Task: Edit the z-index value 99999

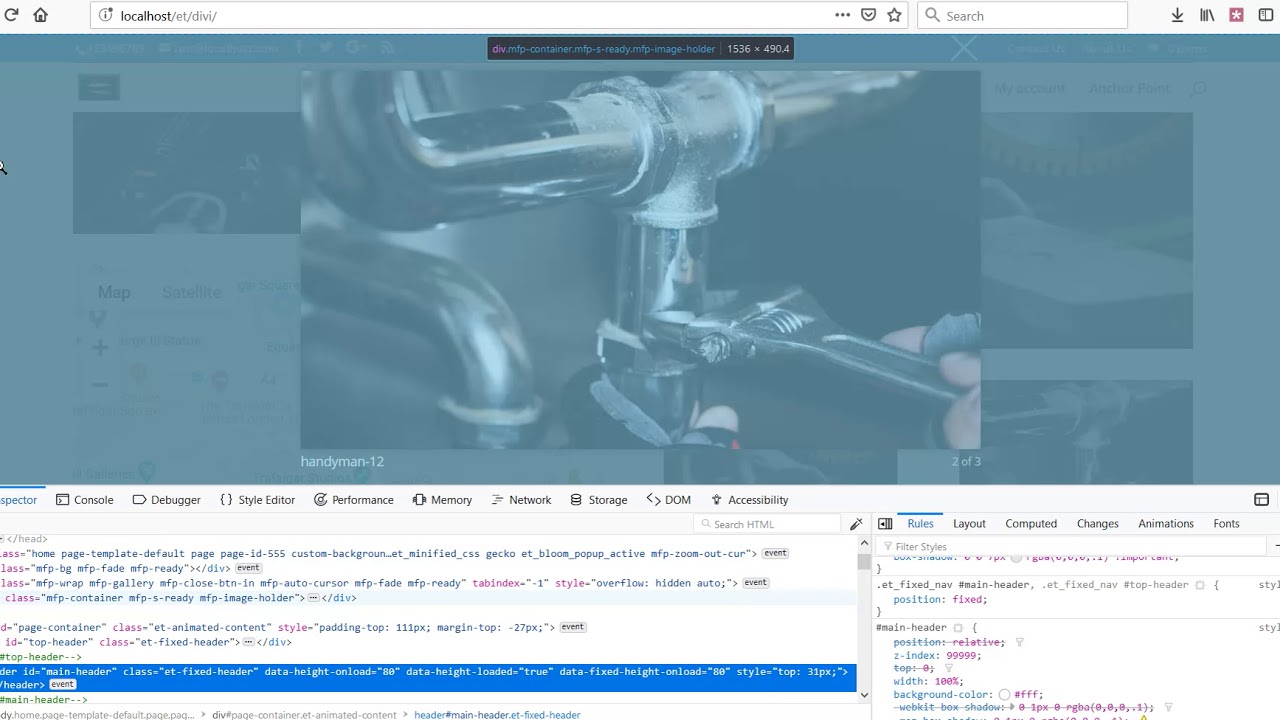Action: click(x=961, y=656)
